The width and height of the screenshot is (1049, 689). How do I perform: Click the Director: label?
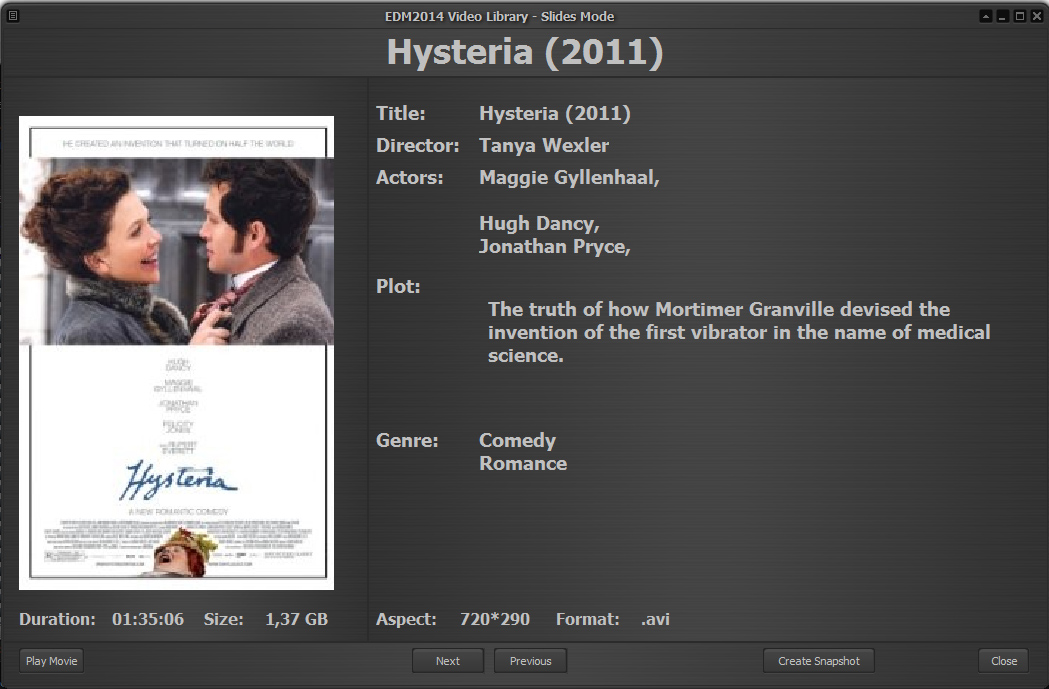point(417,145)
